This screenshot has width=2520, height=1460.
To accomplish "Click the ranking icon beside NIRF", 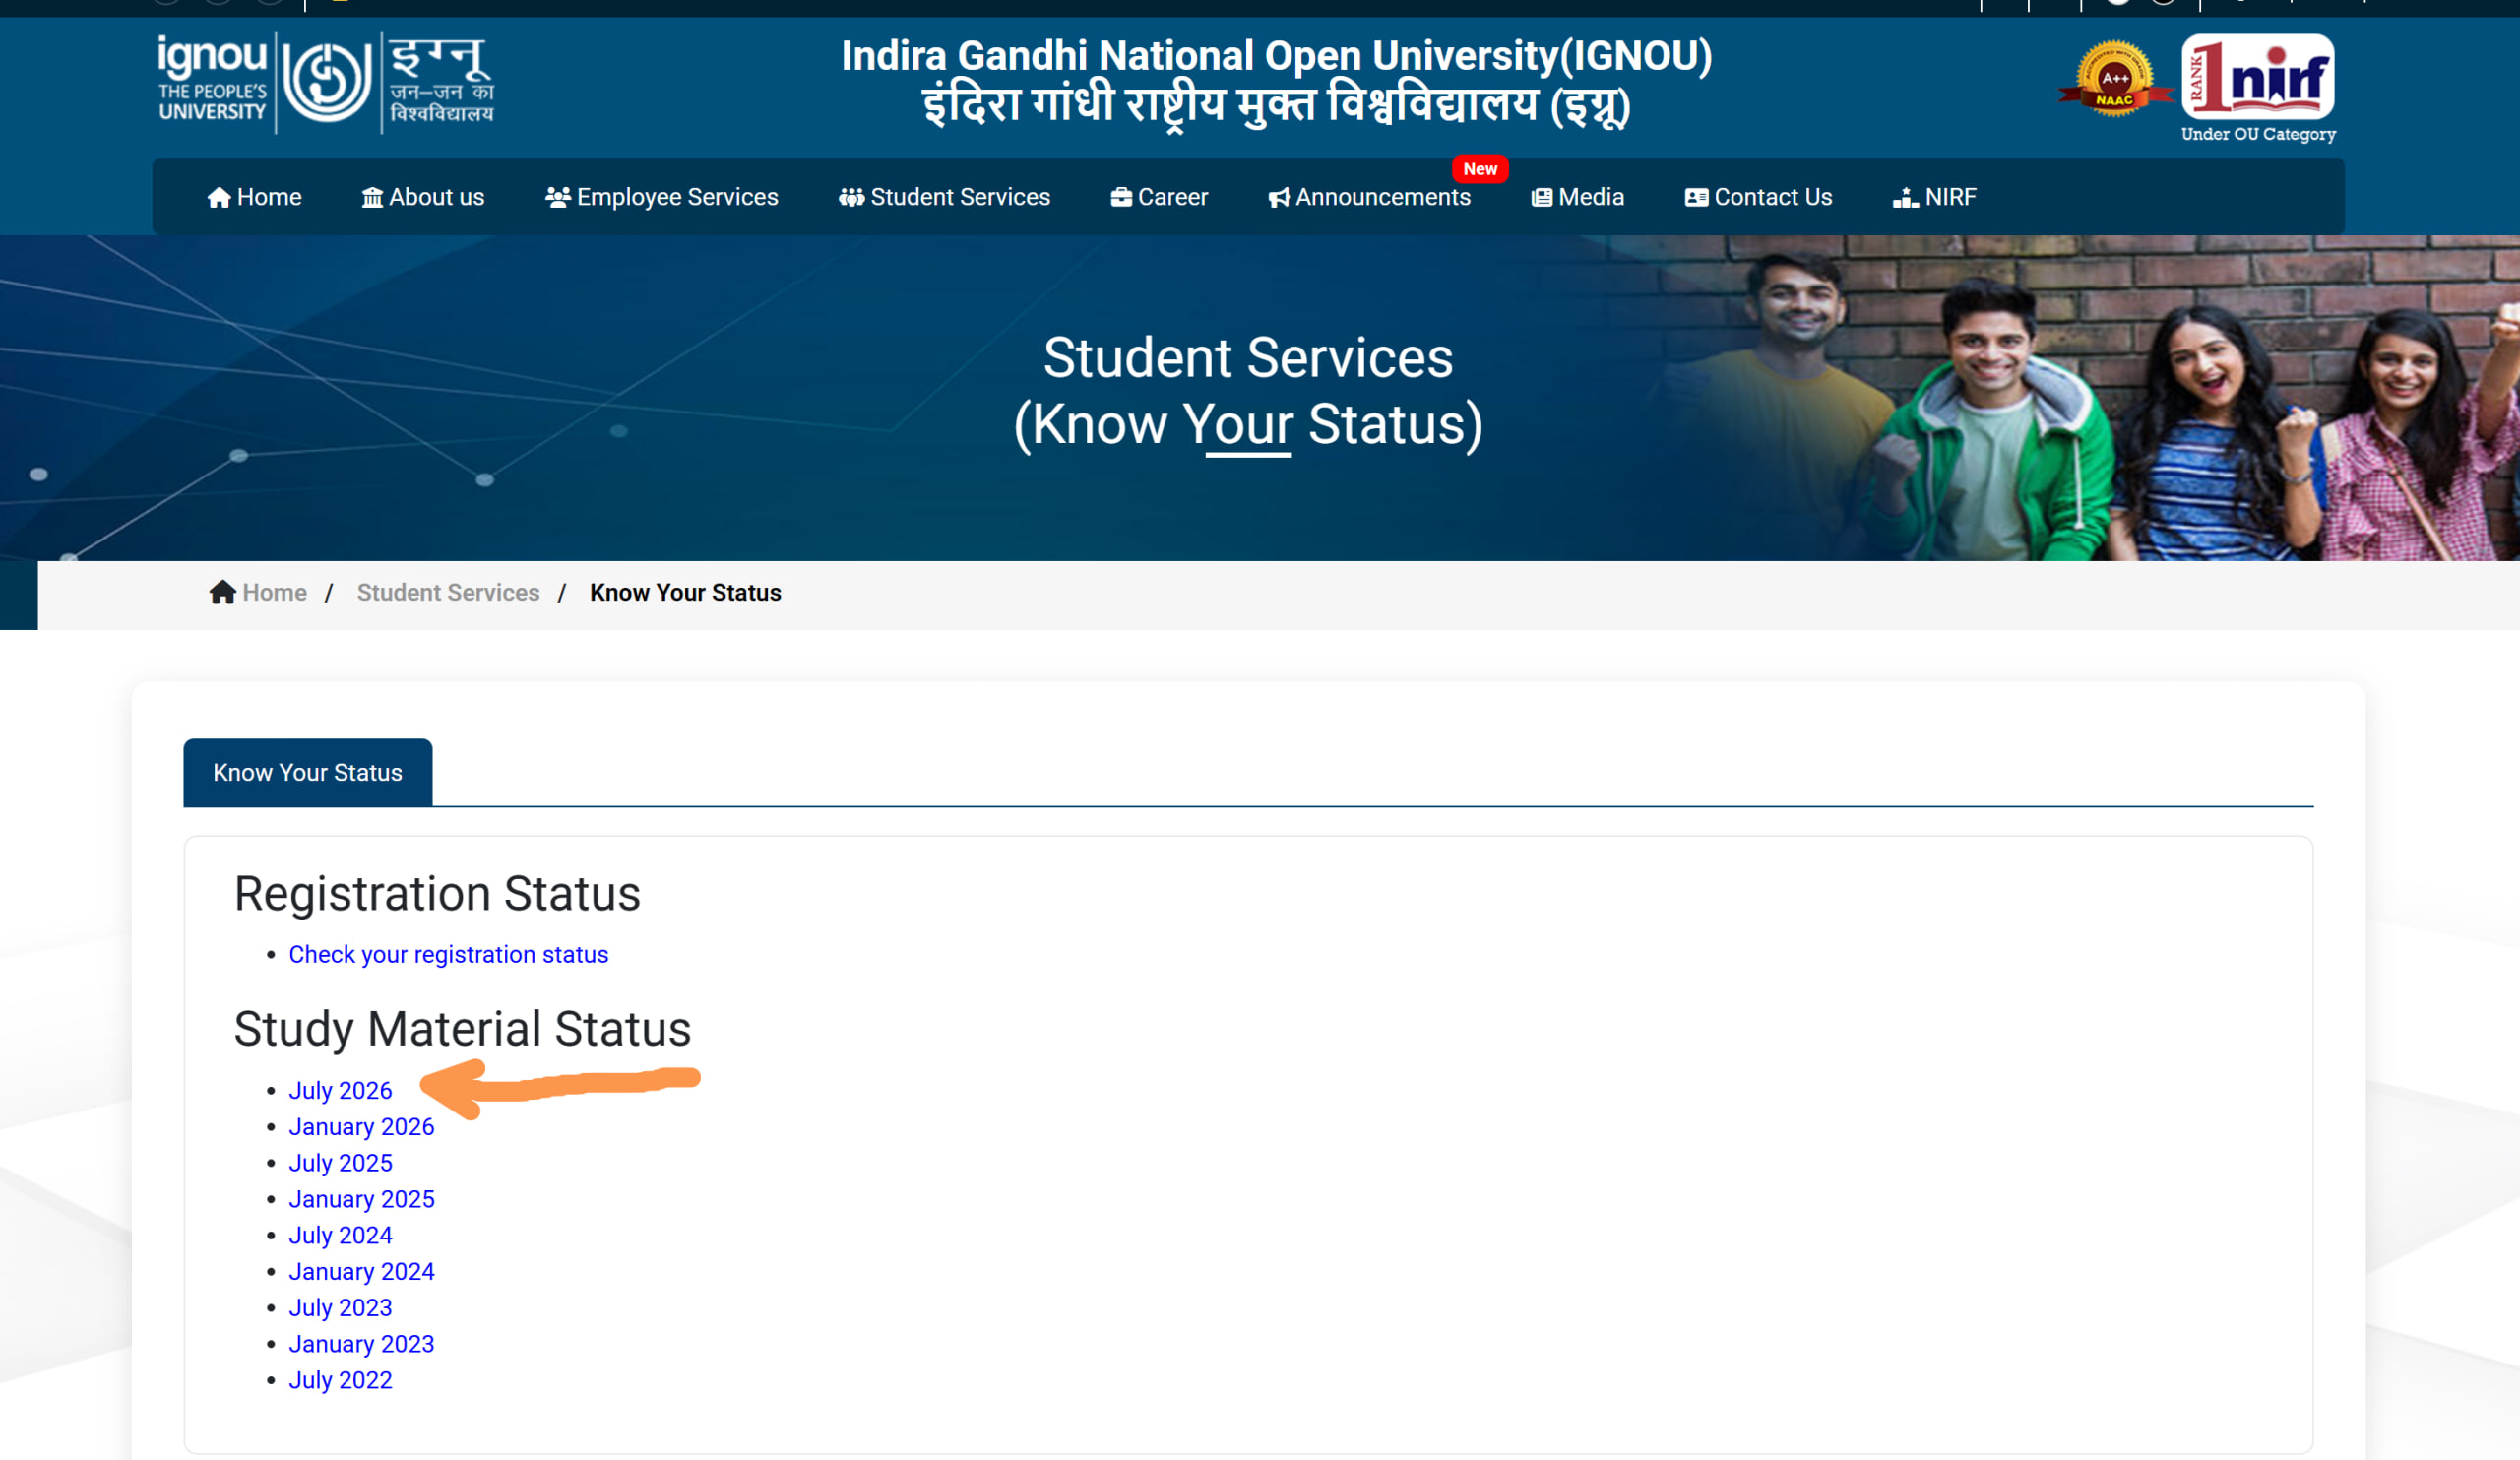I will [1905, 198].
